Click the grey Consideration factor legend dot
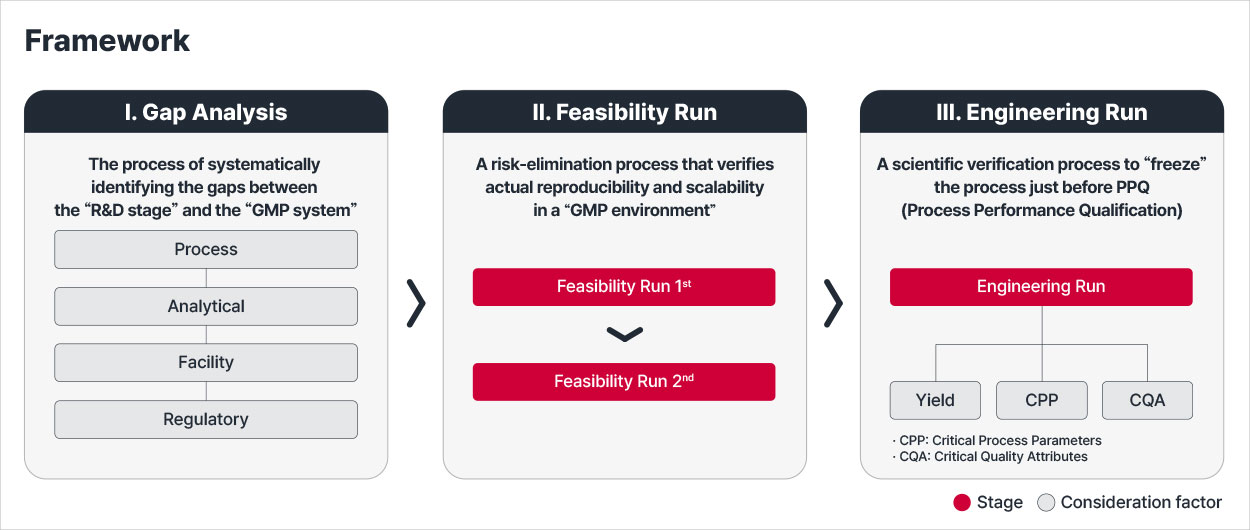Viewport: 1250px width, 530px height. [1046, 503]
